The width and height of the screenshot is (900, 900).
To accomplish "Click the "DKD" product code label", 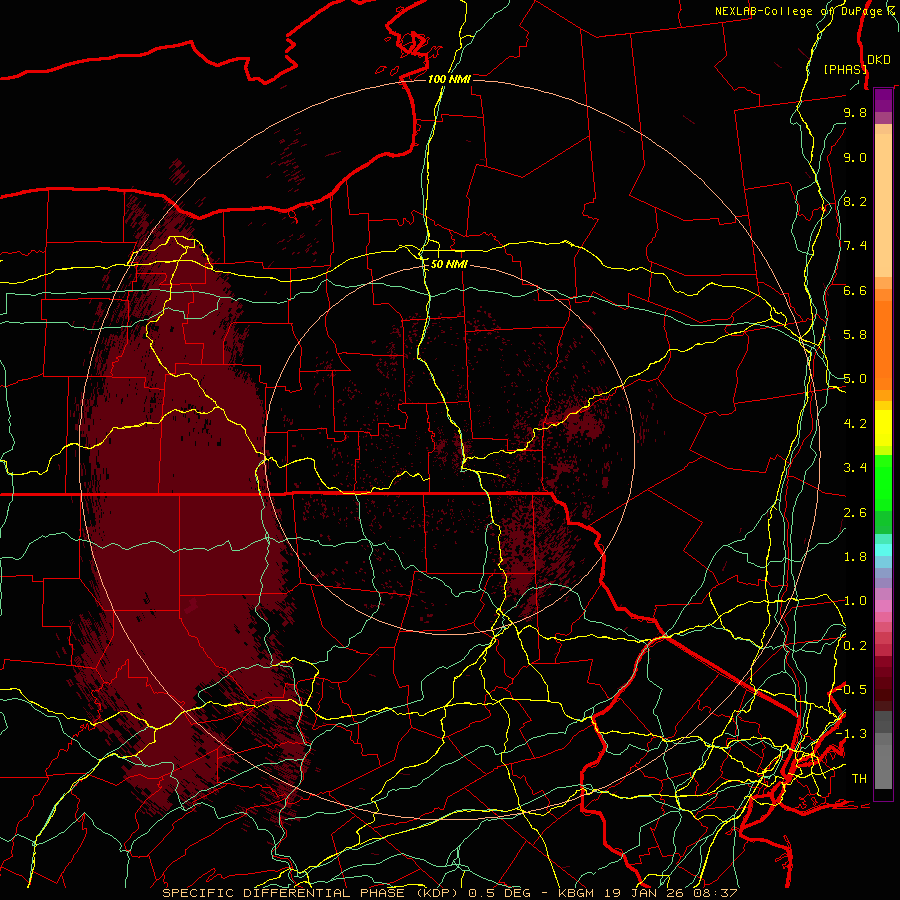I will (879, 60).
